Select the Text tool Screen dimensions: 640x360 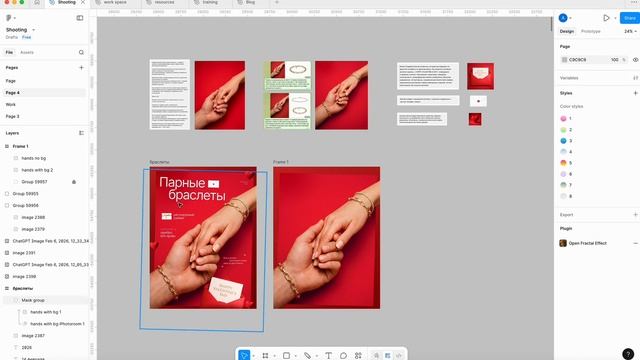328,356
